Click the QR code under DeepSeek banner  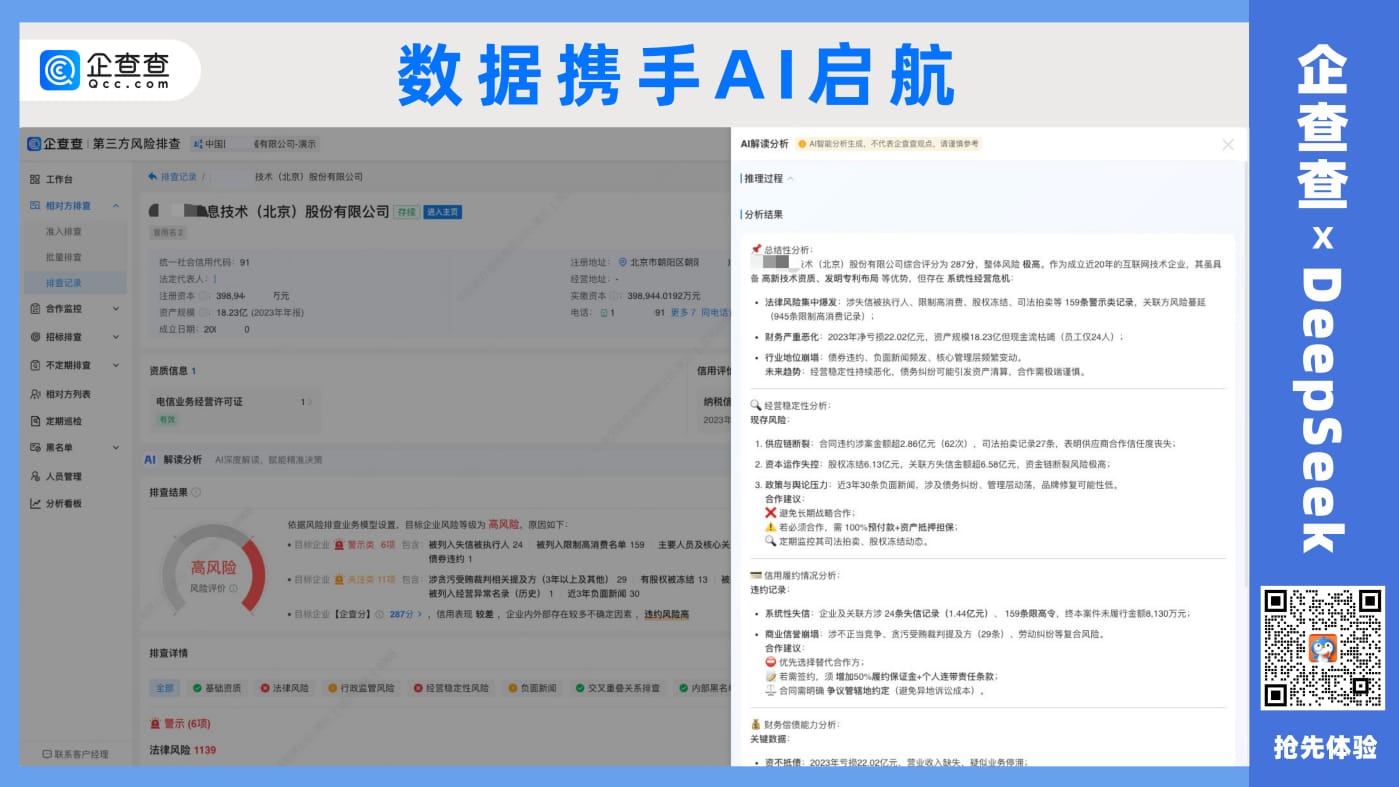[1322, 648]
